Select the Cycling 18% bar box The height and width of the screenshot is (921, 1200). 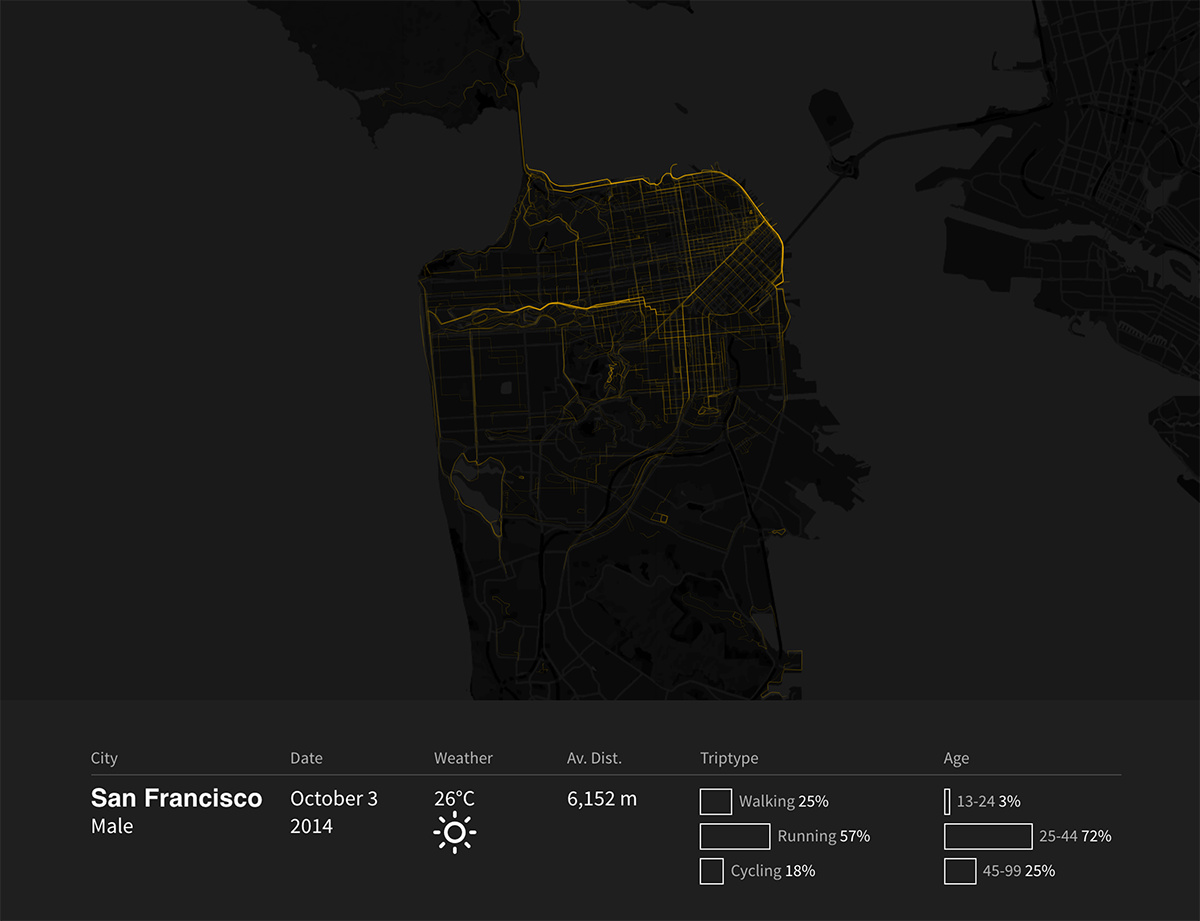pyautogui.click(x=711, y=871)
